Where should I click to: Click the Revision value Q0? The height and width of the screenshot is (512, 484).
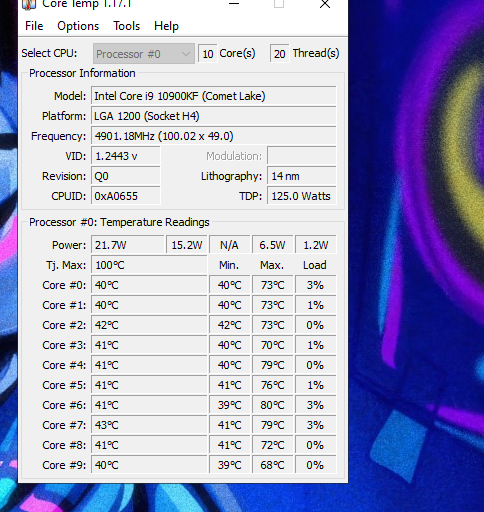pos(126,176)
